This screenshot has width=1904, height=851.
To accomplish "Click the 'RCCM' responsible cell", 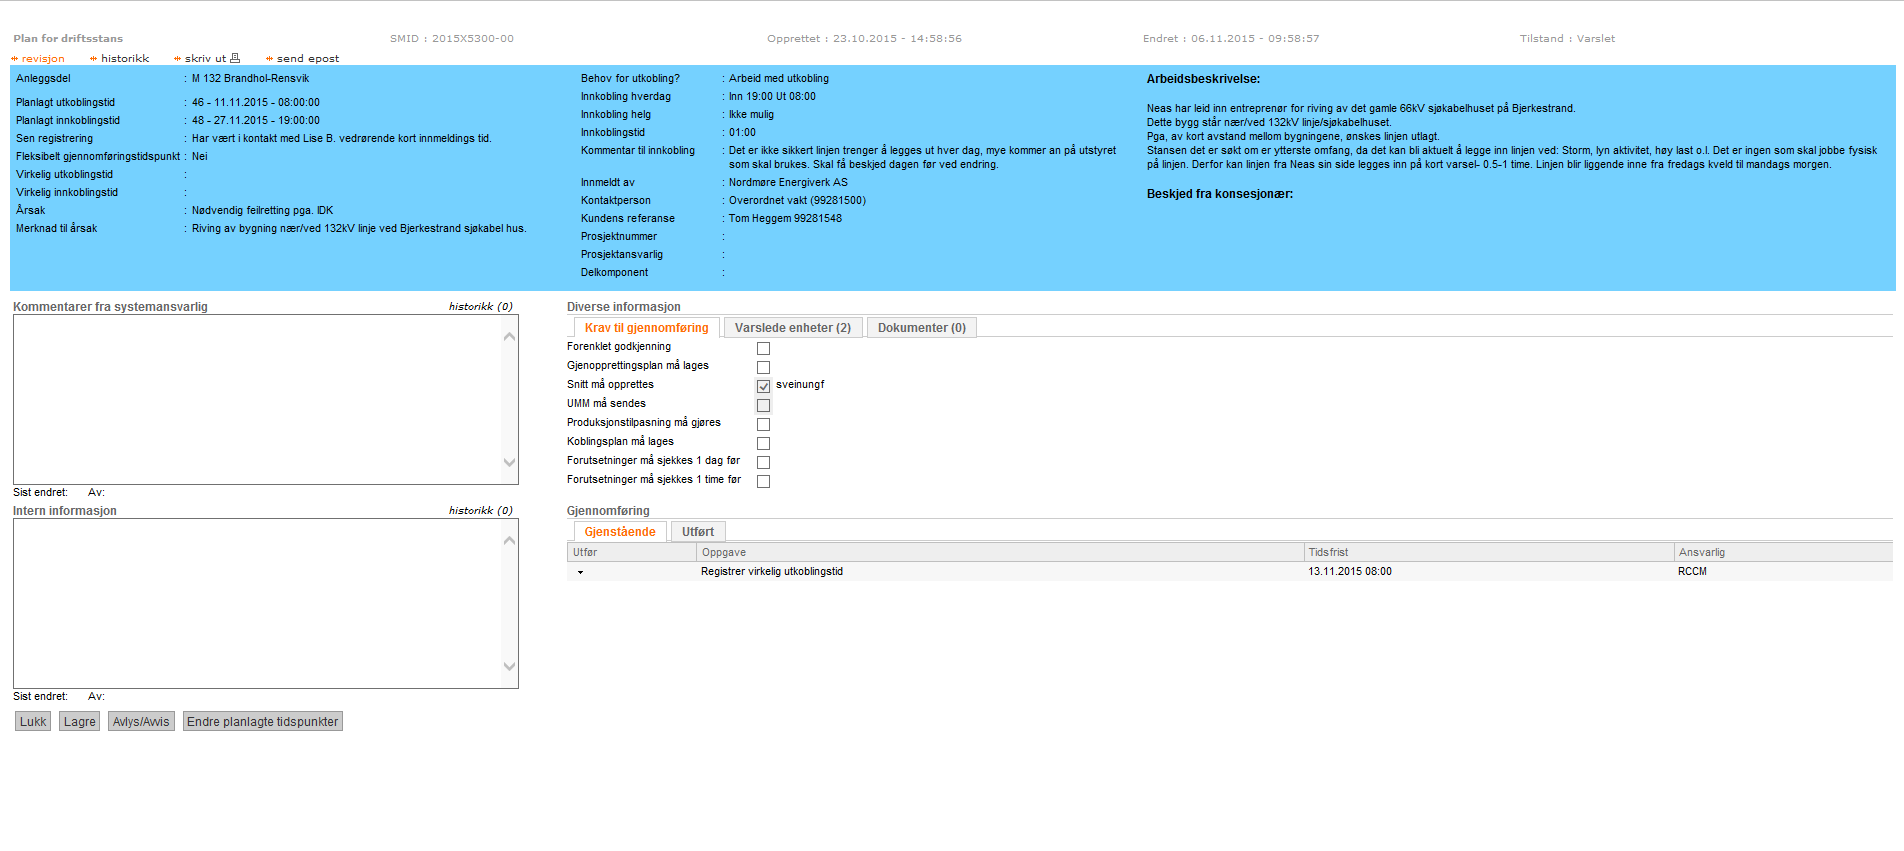I will 1692,572.
